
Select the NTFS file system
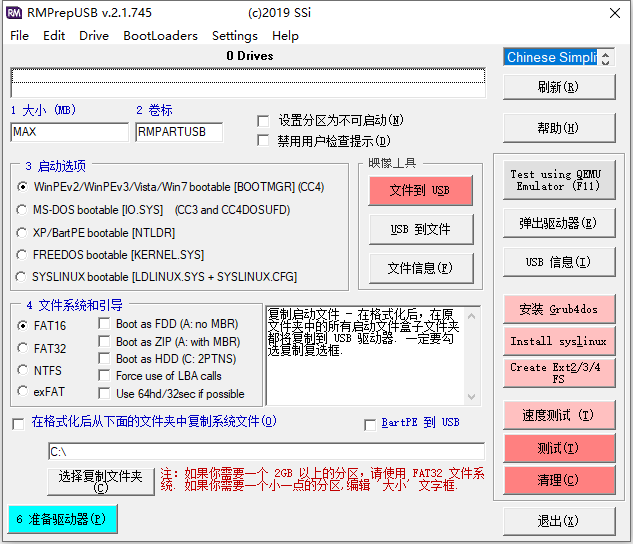(x=23, y=370)
